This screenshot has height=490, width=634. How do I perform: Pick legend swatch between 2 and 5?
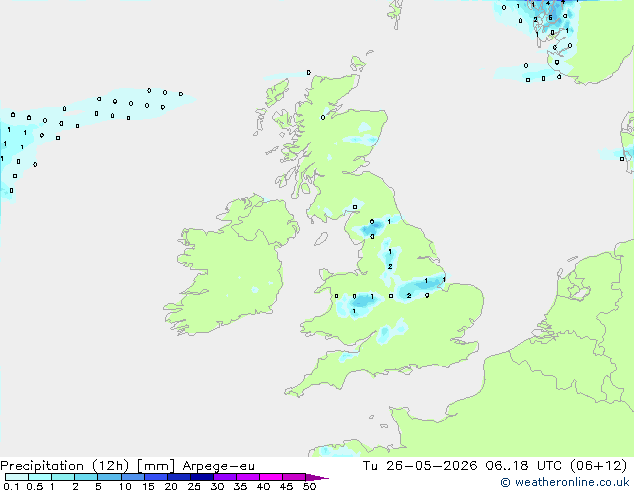[x=86, y=477]
